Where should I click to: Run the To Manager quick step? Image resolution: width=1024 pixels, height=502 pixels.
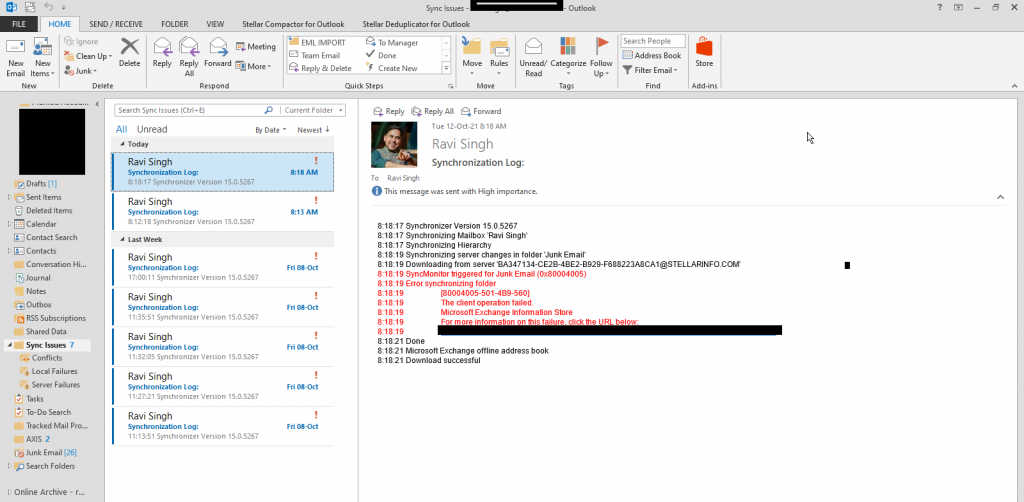coord(392,42)
